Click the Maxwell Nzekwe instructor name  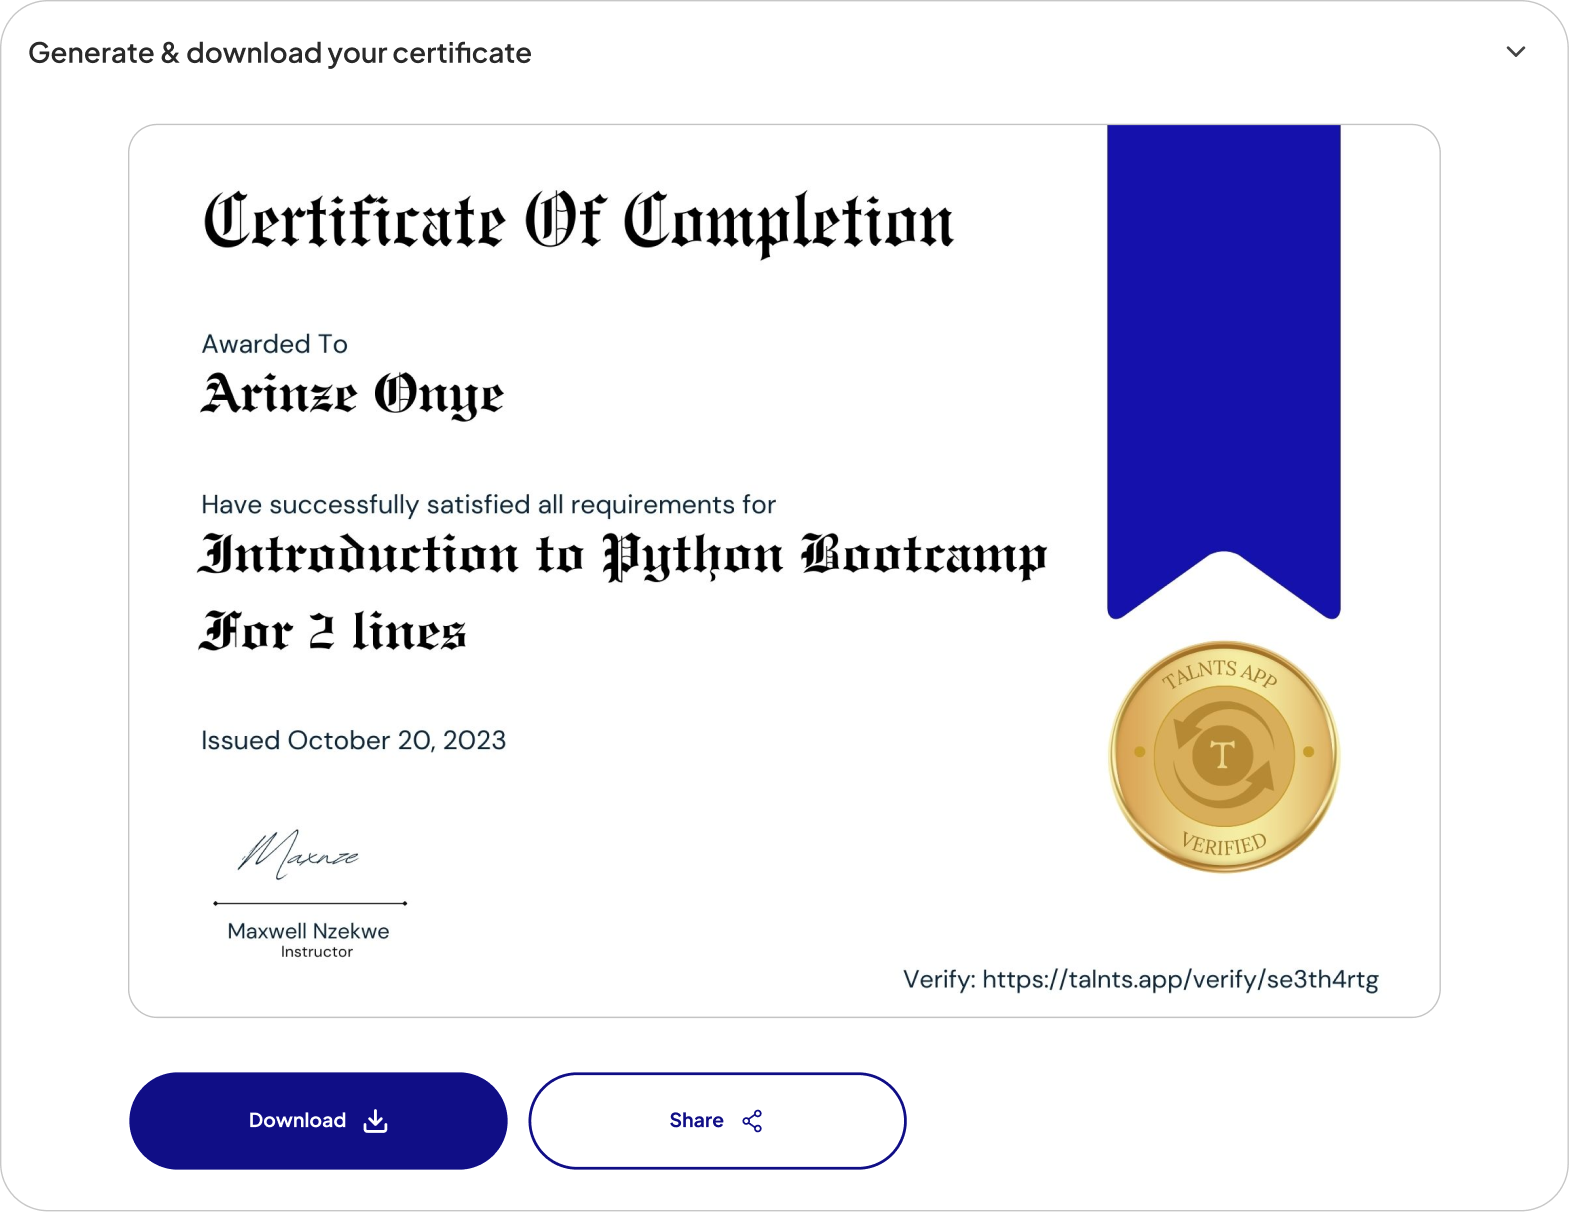click(x=308, y=931)
